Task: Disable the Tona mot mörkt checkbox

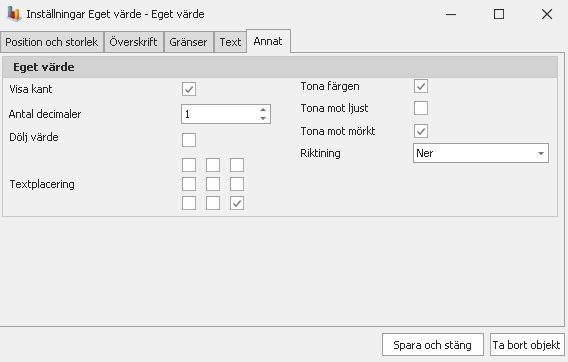Action: [x=421, y=131]
